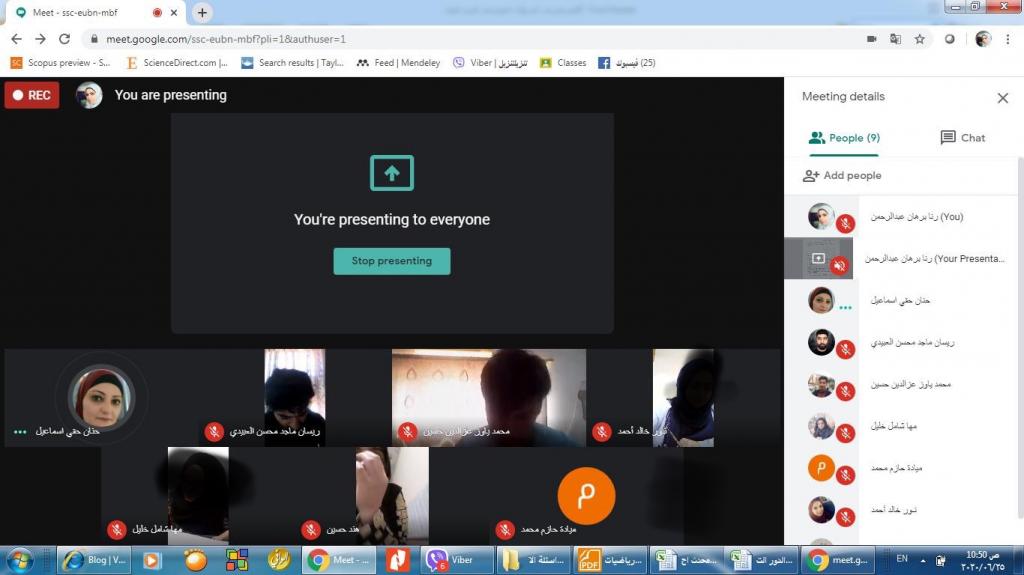This screenshot has height=575, width=1024.
Task: Toggle muted mic on ميادة حازم محمد tile
Action: [505, 529]
